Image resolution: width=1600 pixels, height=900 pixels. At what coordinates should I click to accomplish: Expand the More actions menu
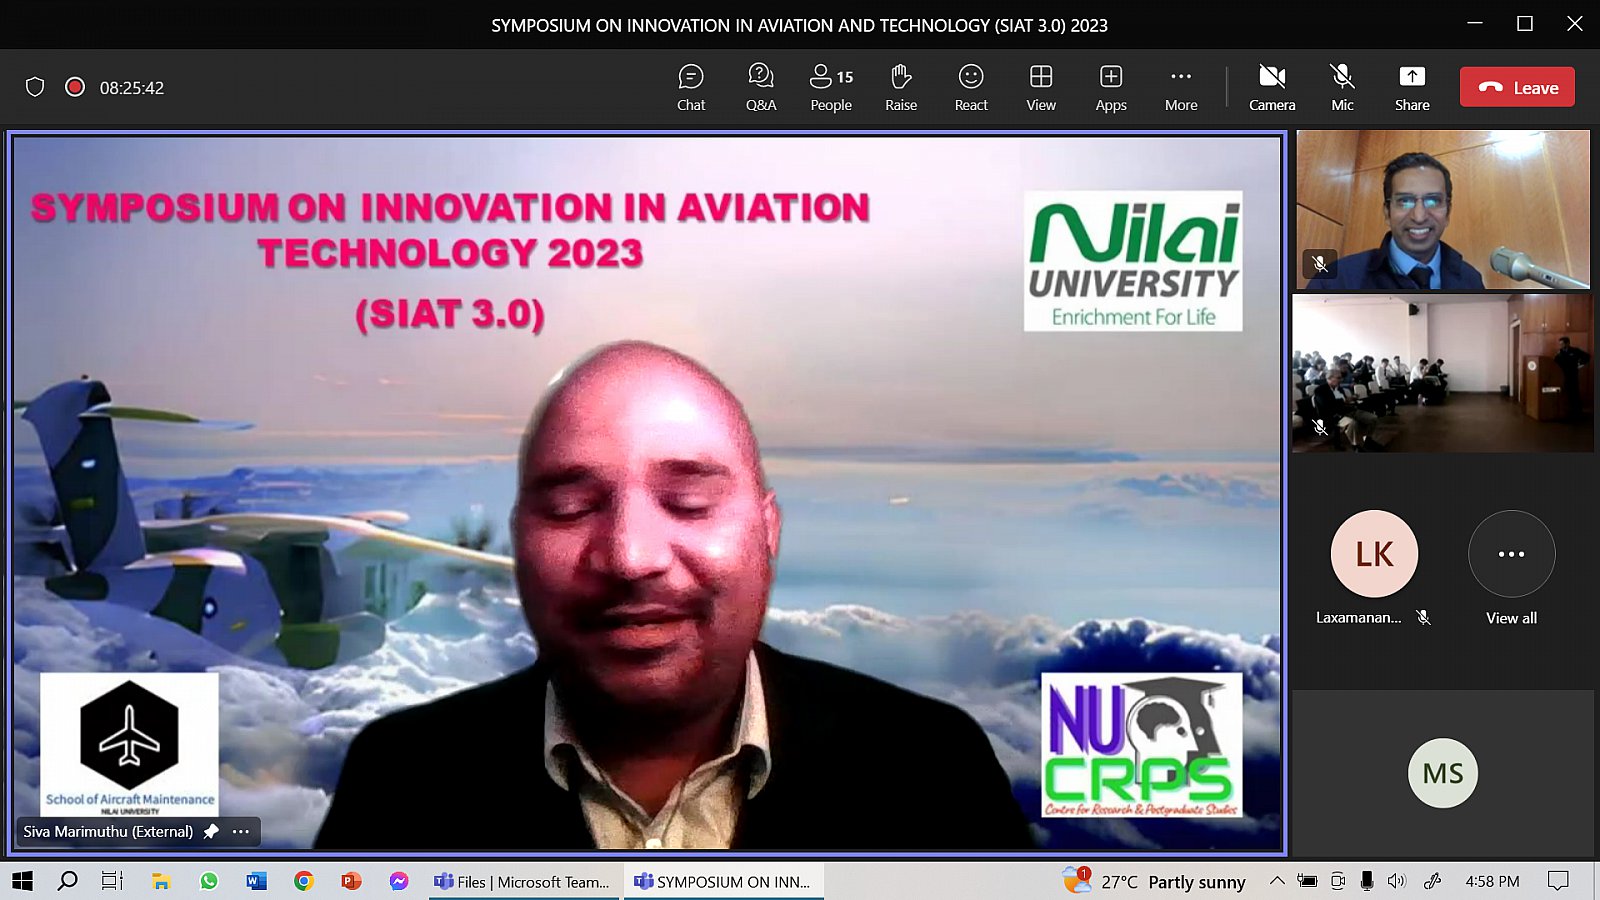pos(1180,87)
